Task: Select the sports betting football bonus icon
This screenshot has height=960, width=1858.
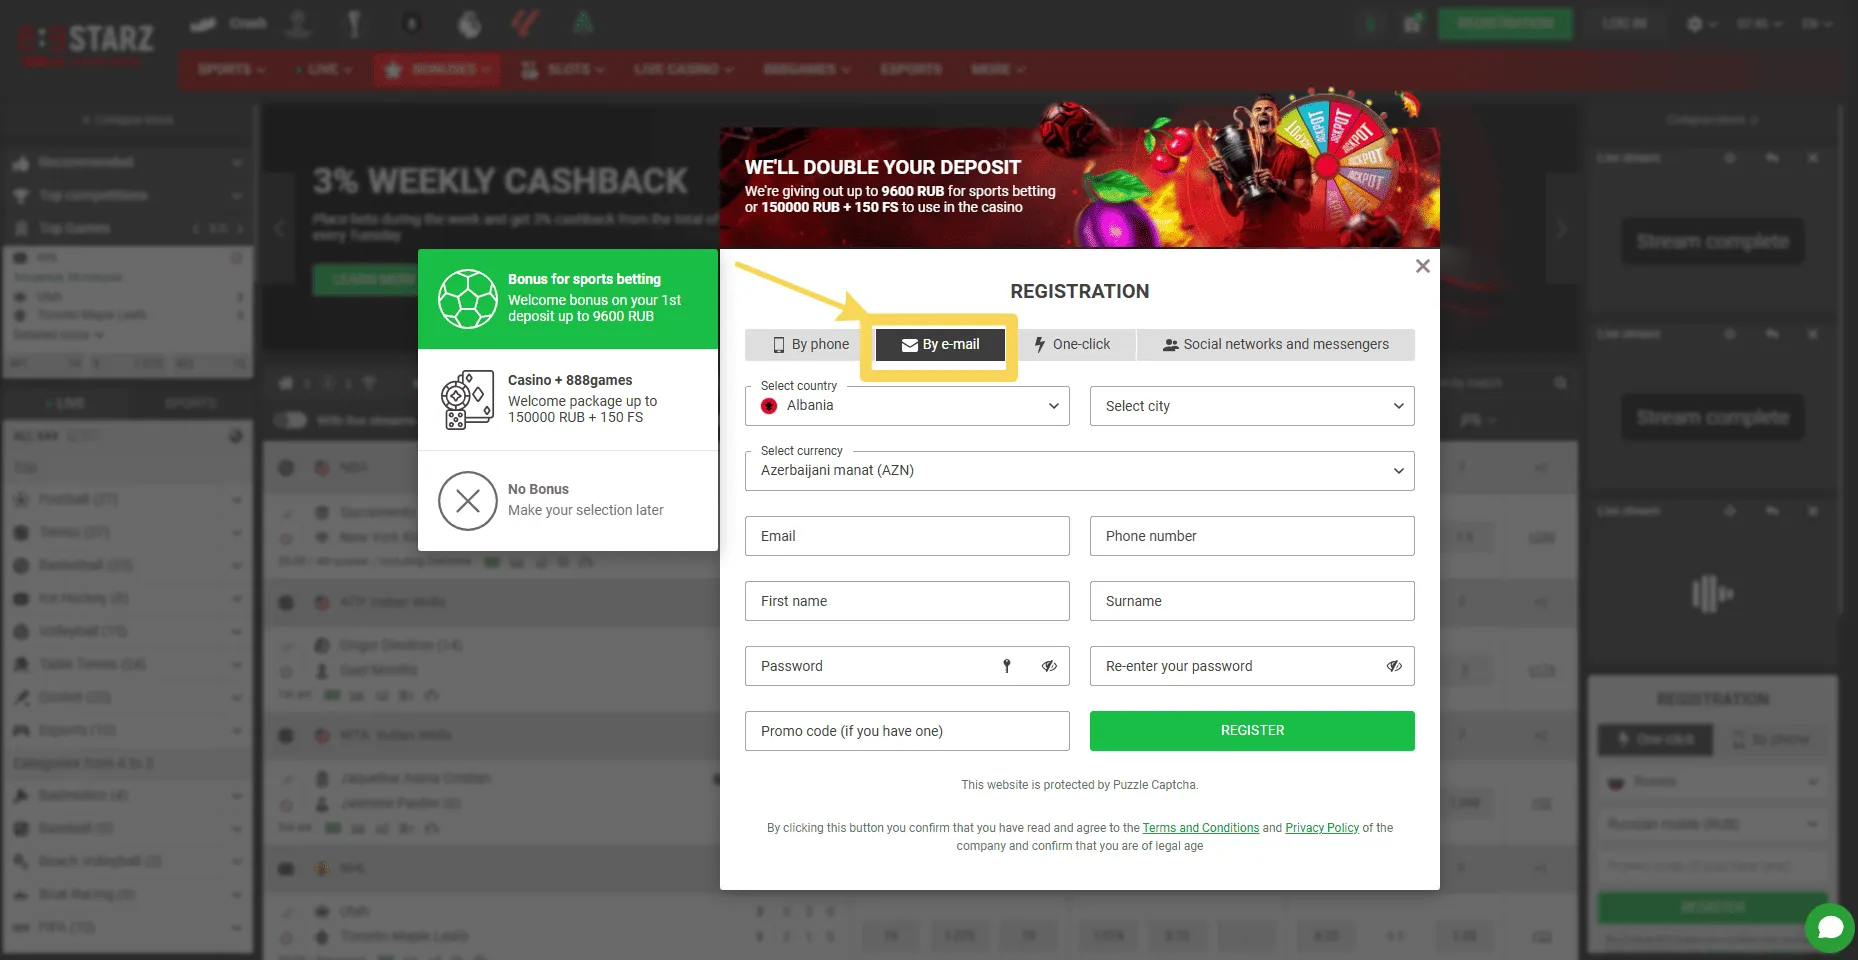Action: pos(468,299)
